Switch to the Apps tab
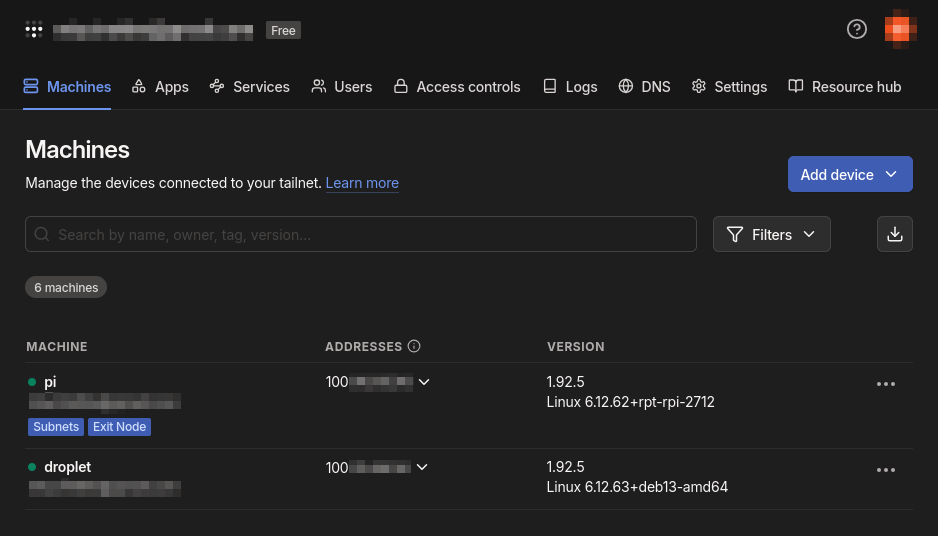Viewport: 938px width, 536px height. pos(160,87)
